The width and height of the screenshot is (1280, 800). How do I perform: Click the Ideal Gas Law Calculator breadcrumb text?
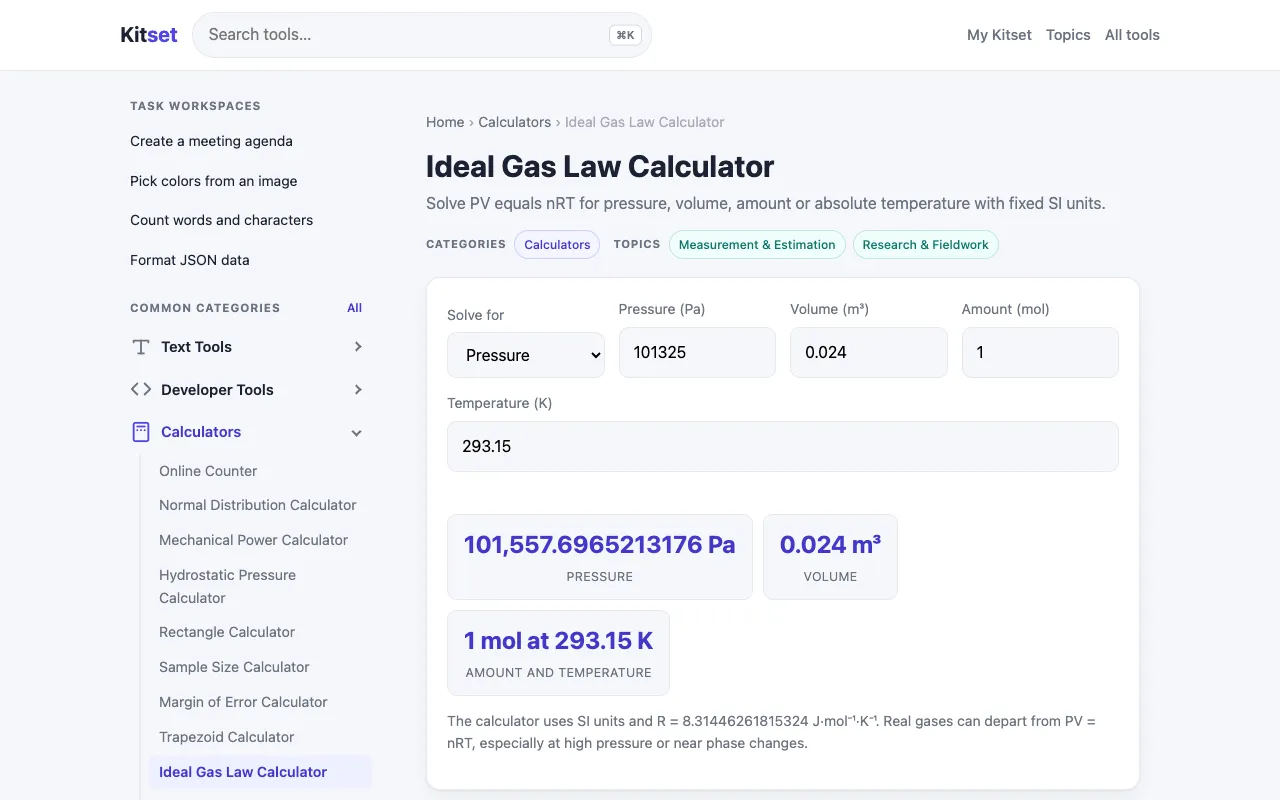644,122
